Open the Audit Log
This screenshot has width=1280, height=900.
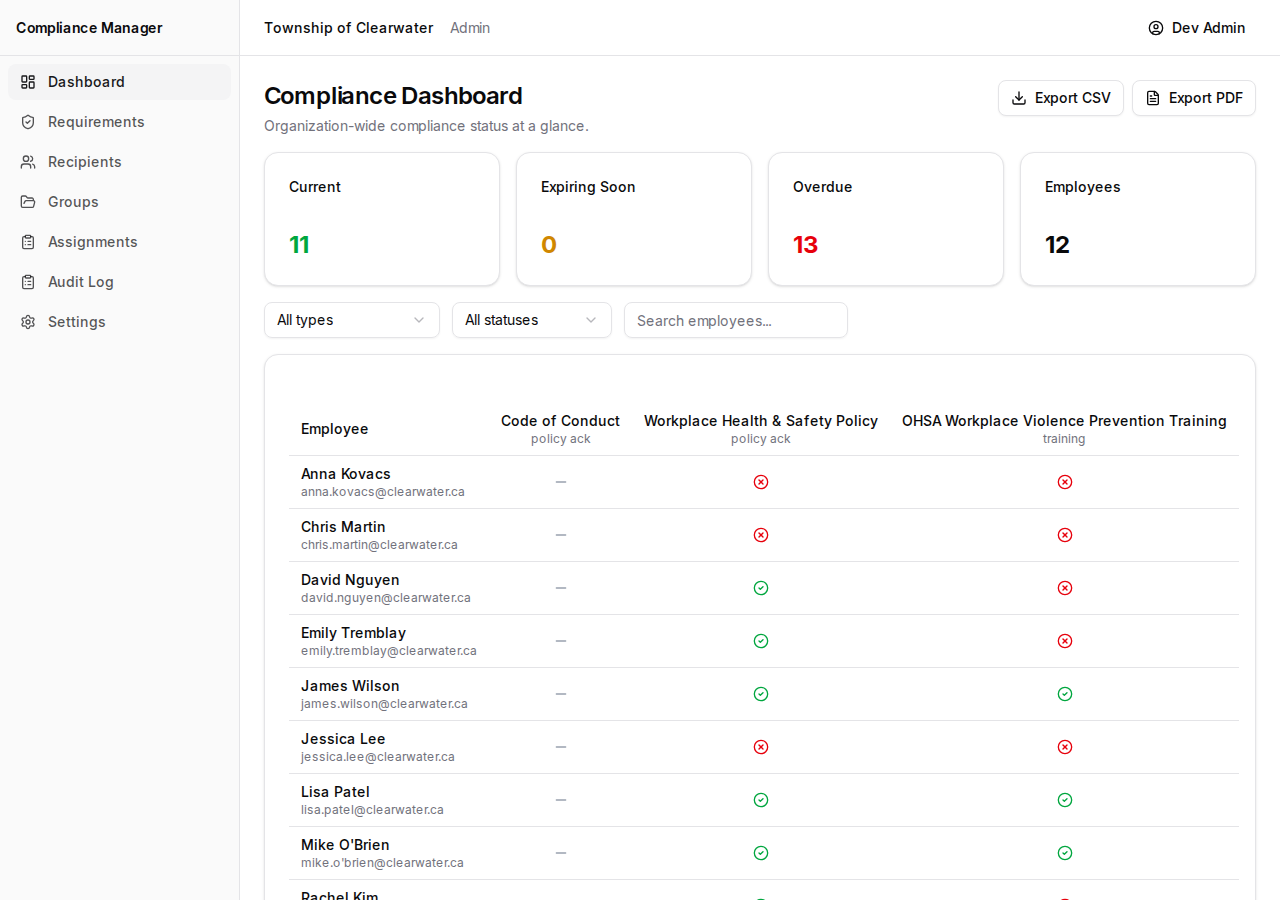point(119,282)
